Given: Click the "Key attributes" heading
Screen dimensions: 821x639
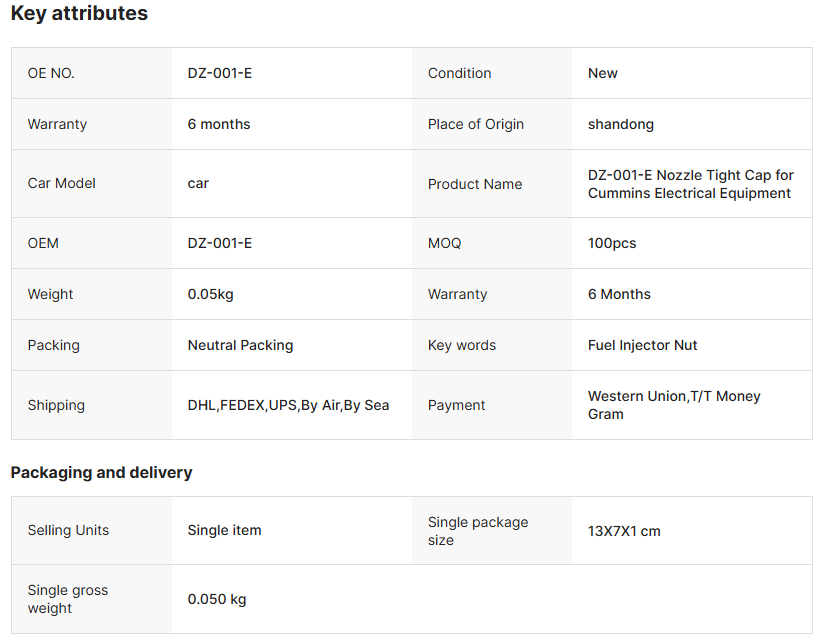Looking at the screenshot, I should pos(79,14).
